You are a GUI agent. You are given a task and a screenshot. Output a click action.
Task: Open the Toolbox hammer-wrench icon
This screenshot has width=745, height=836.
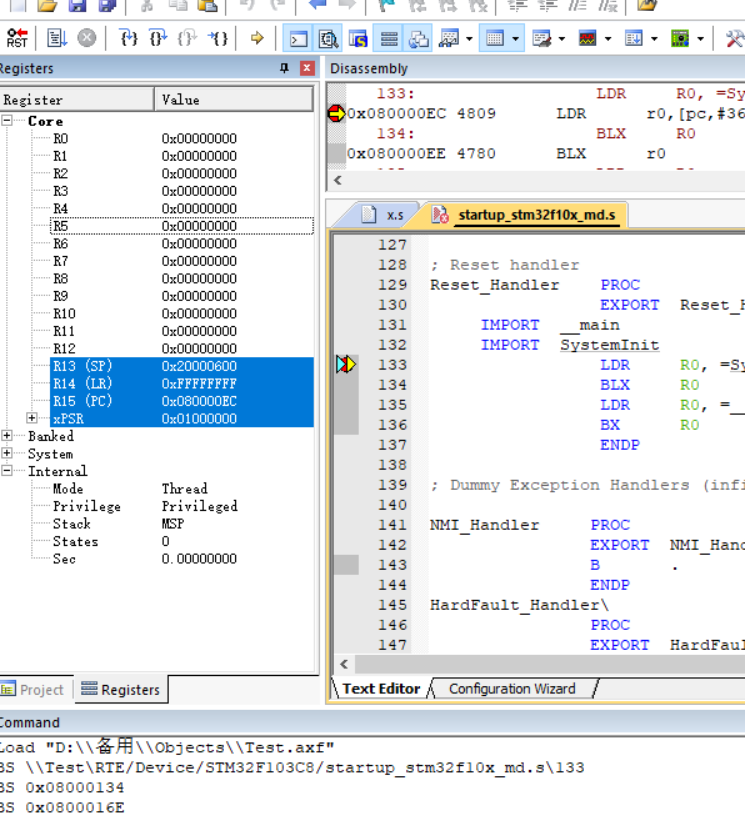[735, 38]
